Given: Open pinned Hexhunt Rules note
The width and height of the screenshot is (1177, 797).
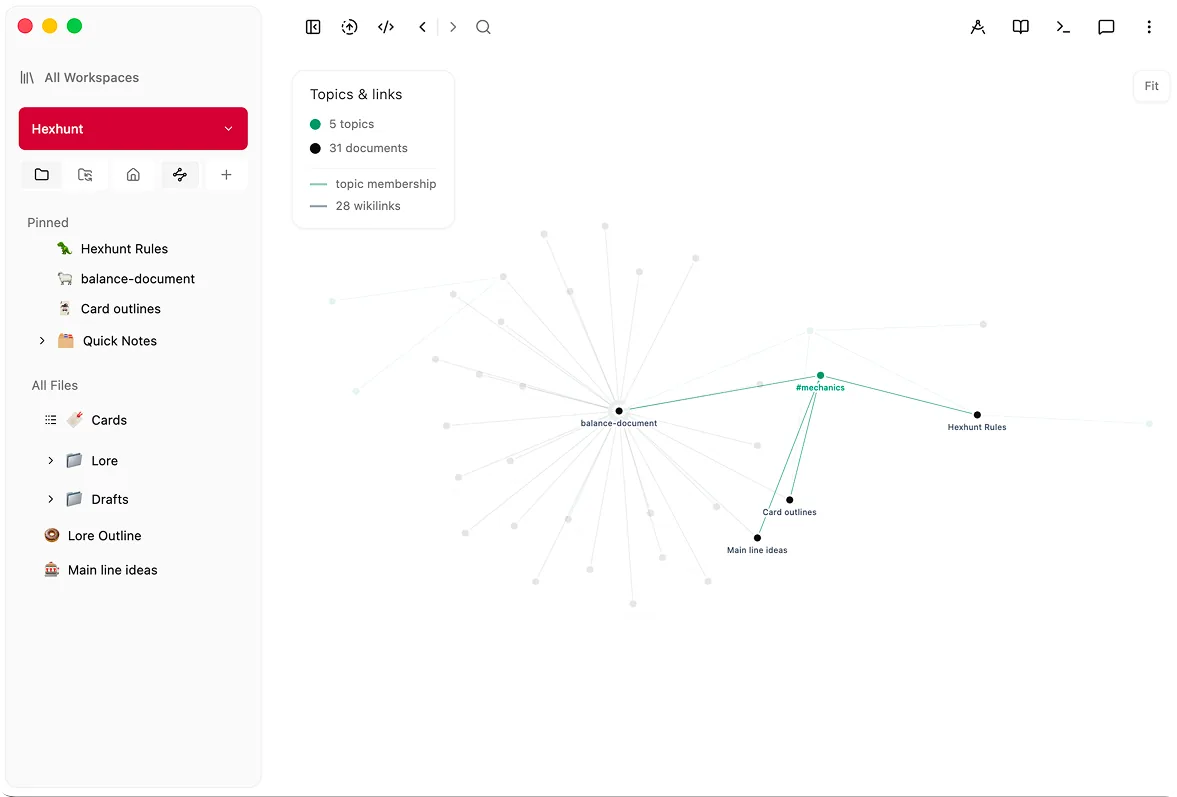Looking at the screenshot, I should 124,248.
